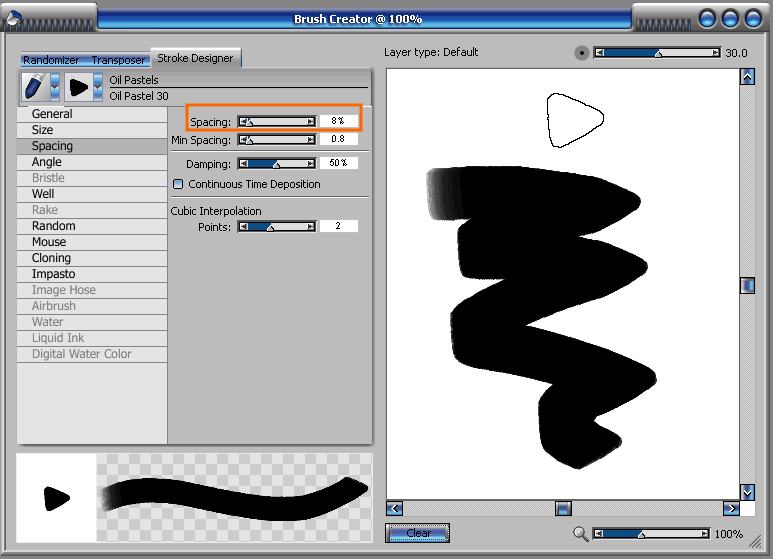The width and height of the screenshot is (773, 559).
Task: Increase Damping with right slider arrow
Action: click(x=311, y=164)
